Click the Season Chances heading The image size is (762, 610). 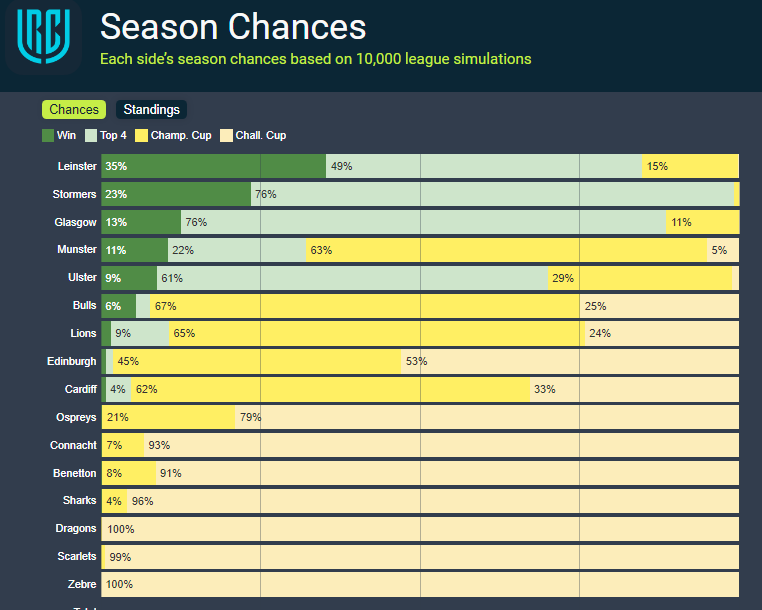[233, 26]
